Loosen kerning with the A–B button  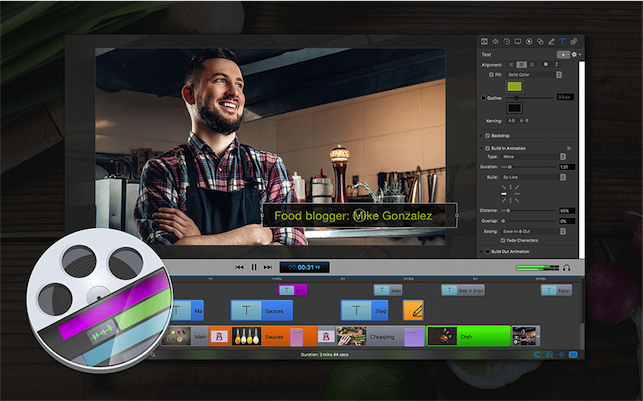524,121
